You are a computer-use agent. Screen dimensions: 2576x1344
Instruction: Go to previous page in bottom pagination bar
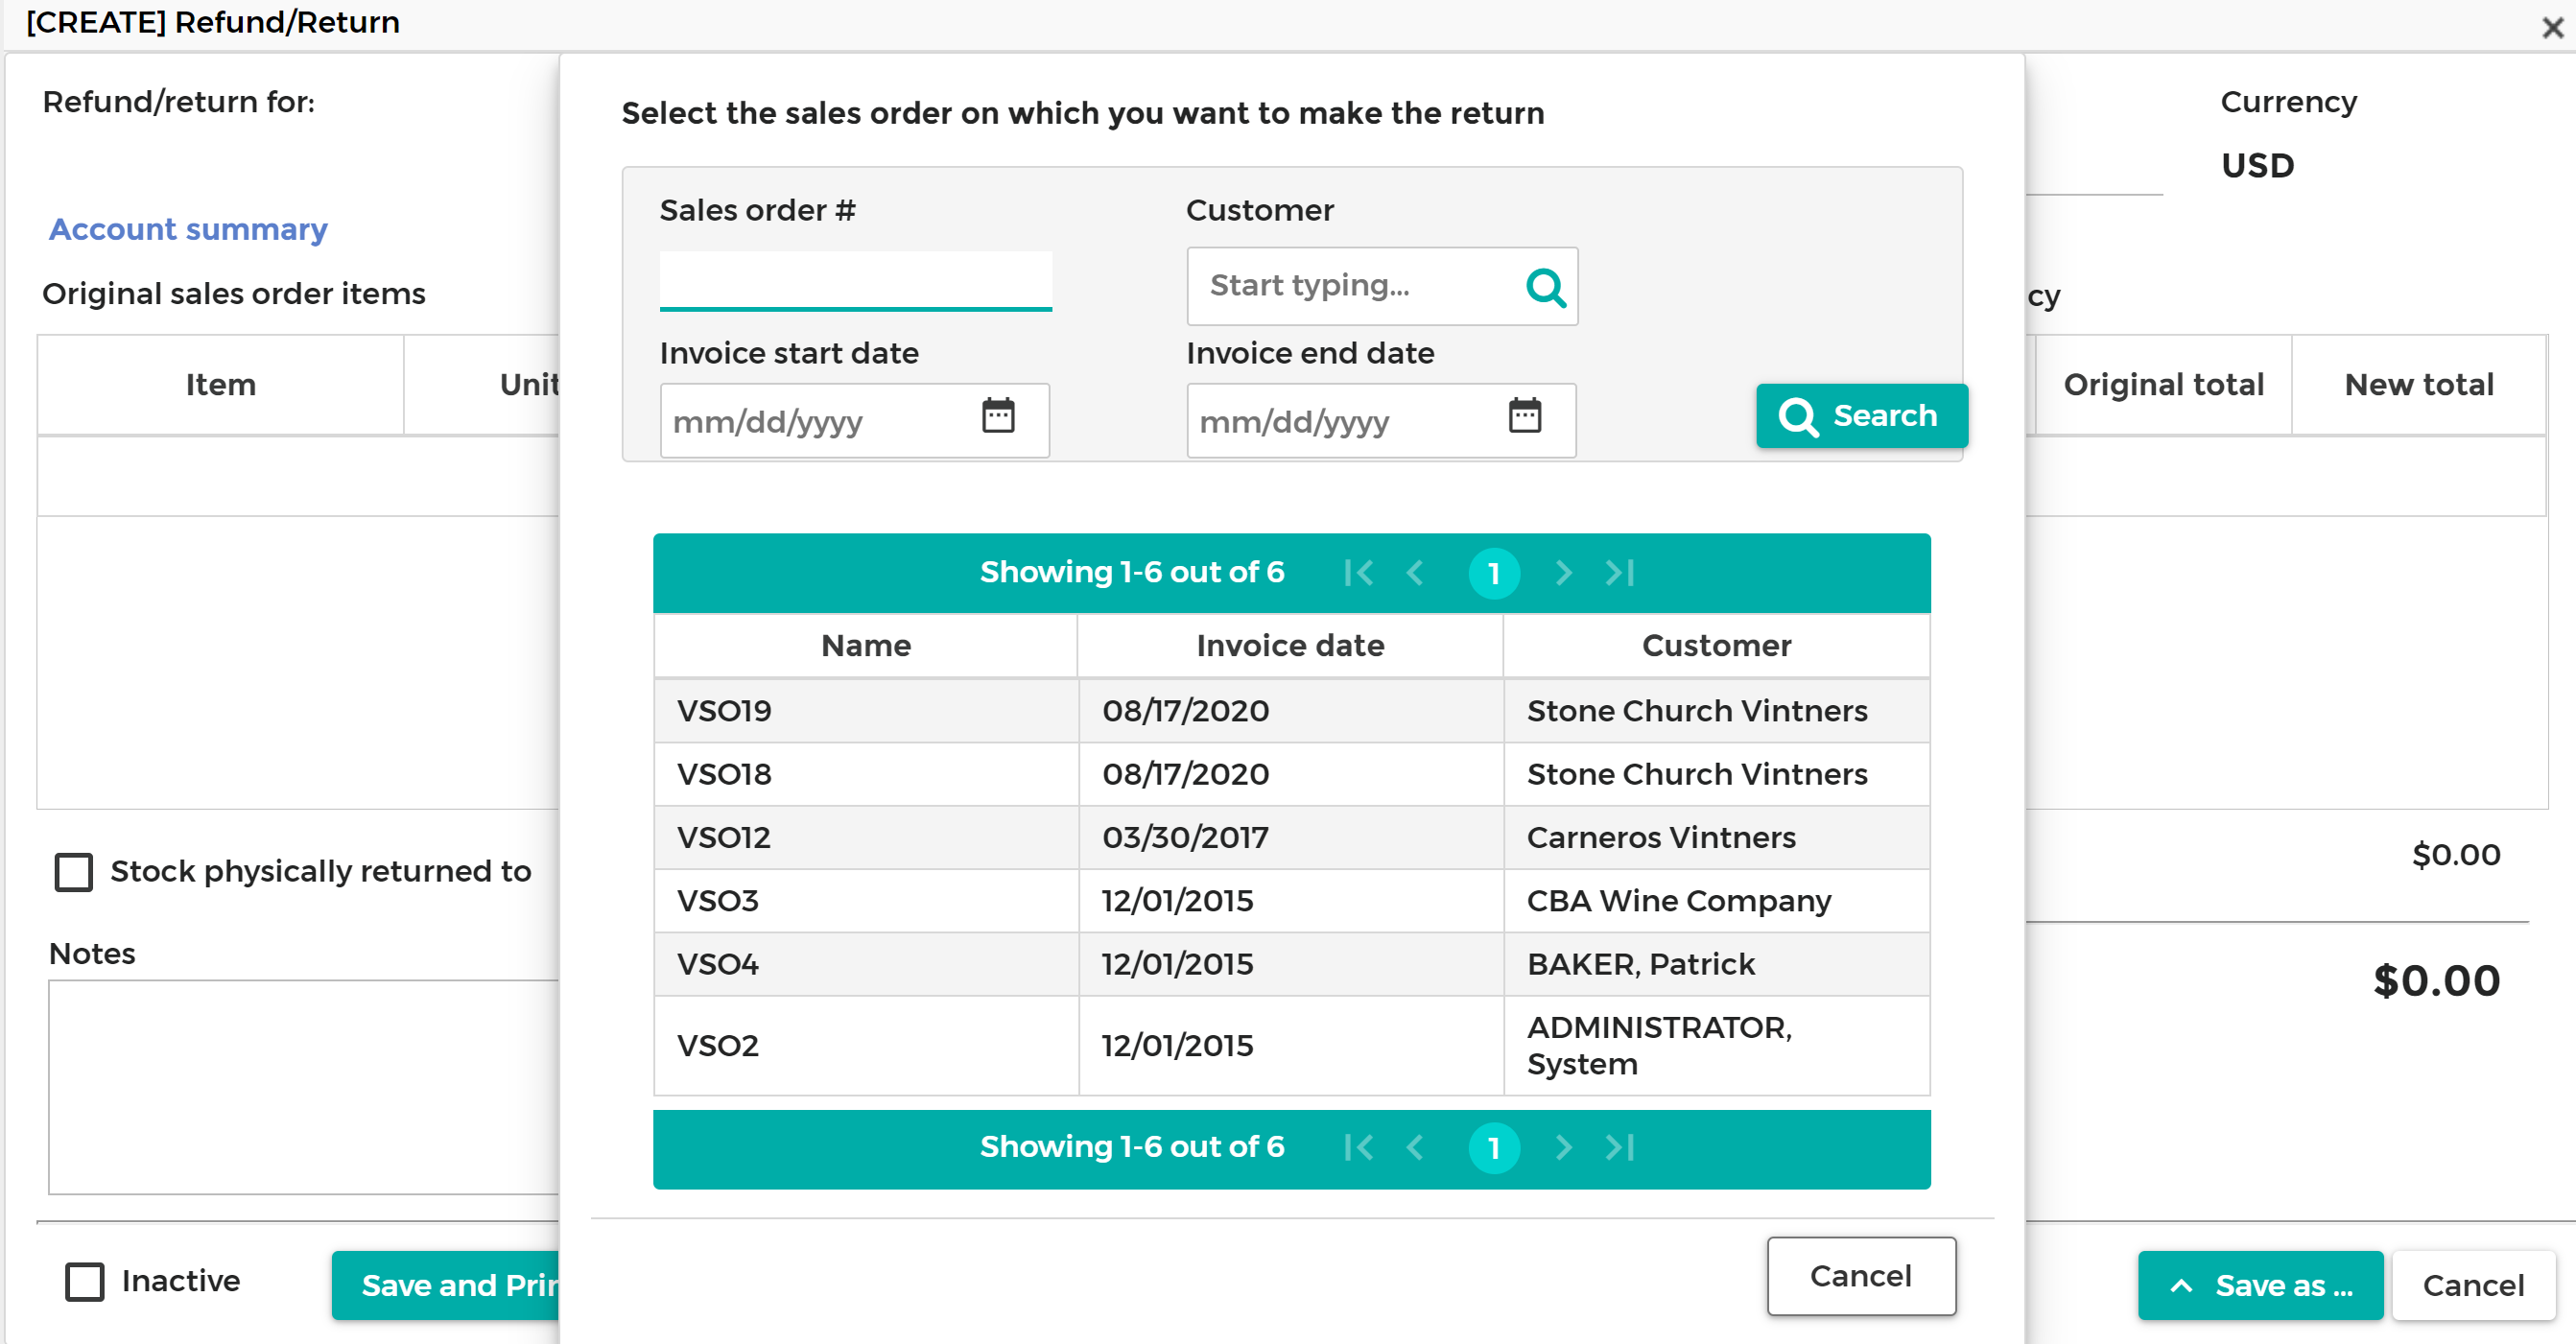click(x=1415, y=1148)
